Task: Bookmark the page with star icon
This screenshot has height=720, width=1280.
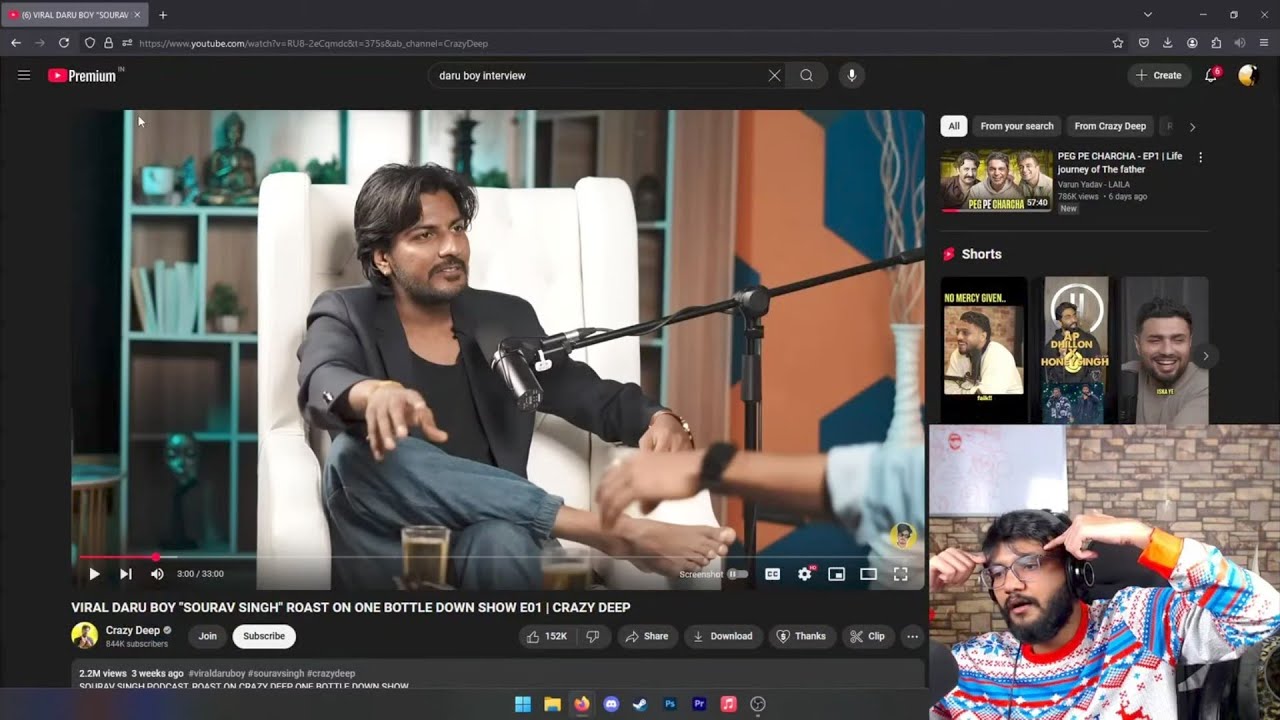Action: pos(1118,43)
